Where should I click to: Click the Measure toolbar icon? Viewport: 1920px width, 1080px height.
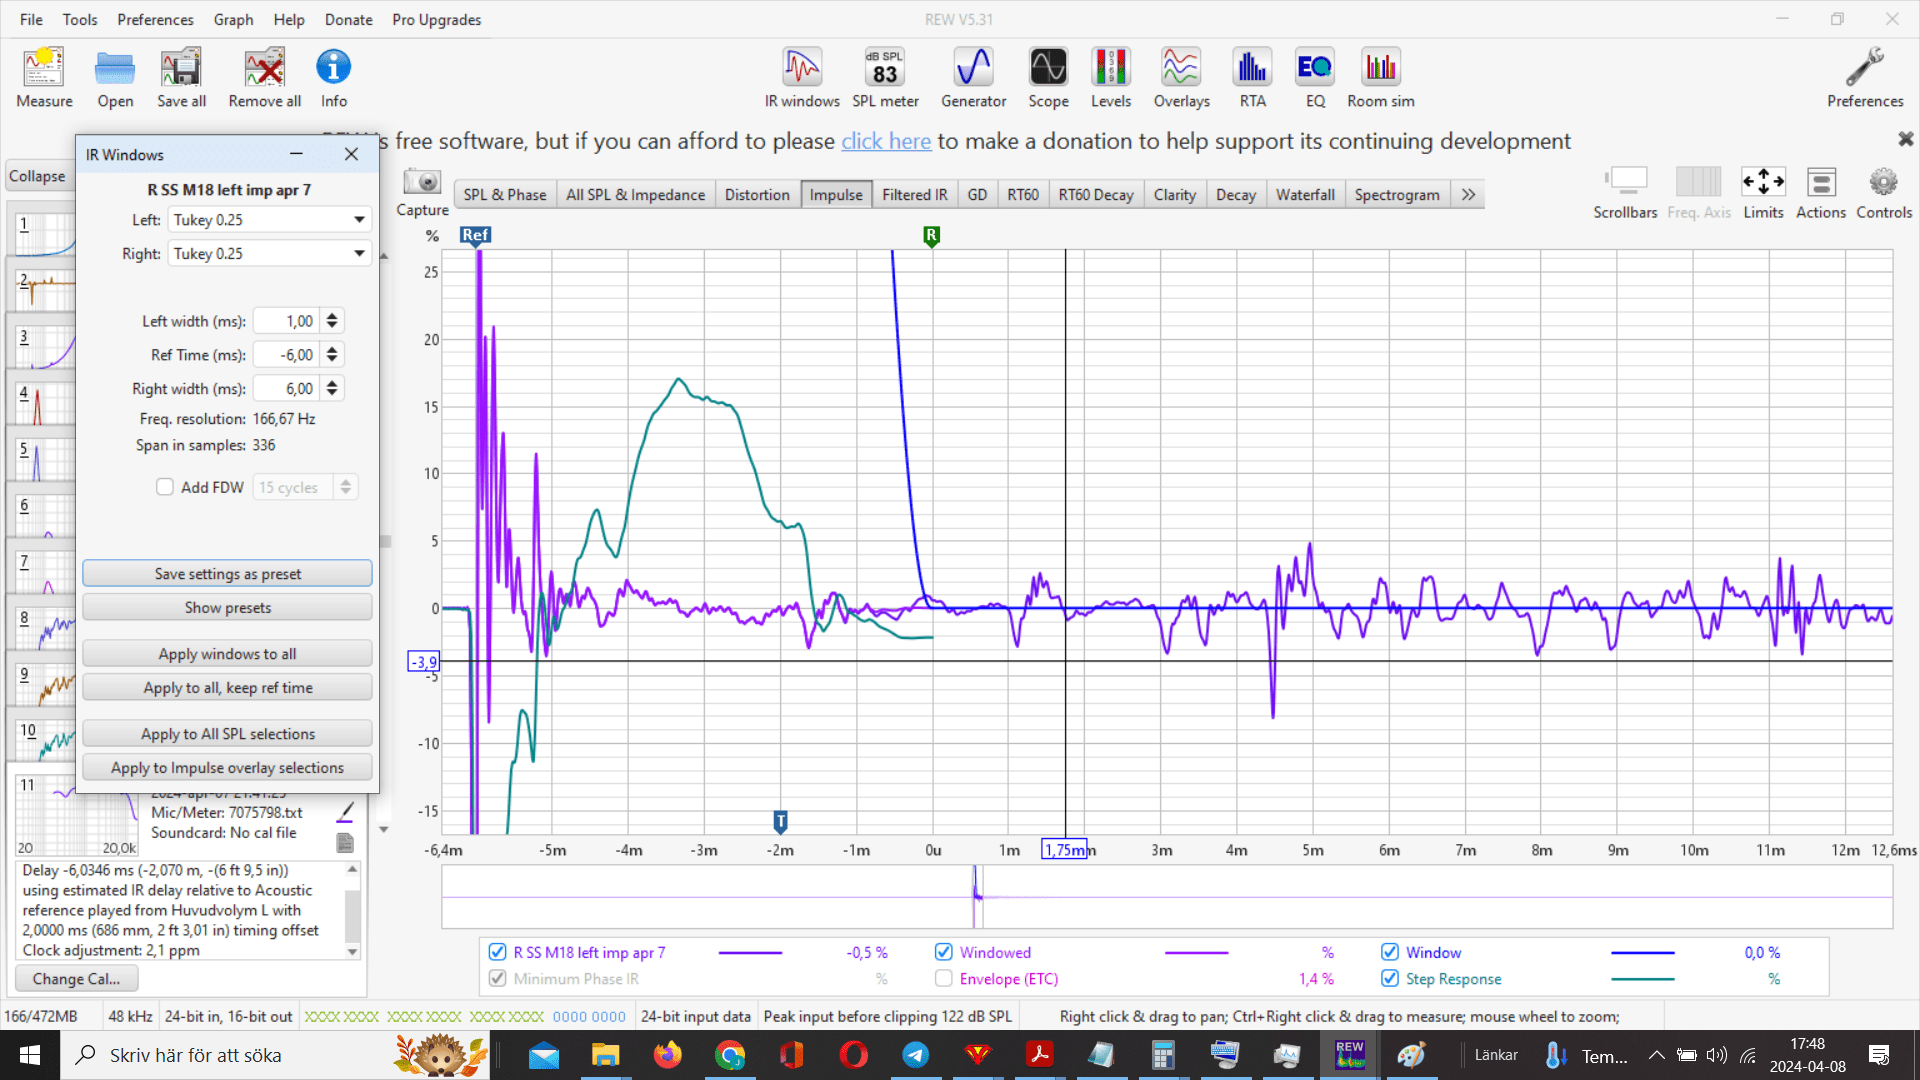click(x=44, y=78)
